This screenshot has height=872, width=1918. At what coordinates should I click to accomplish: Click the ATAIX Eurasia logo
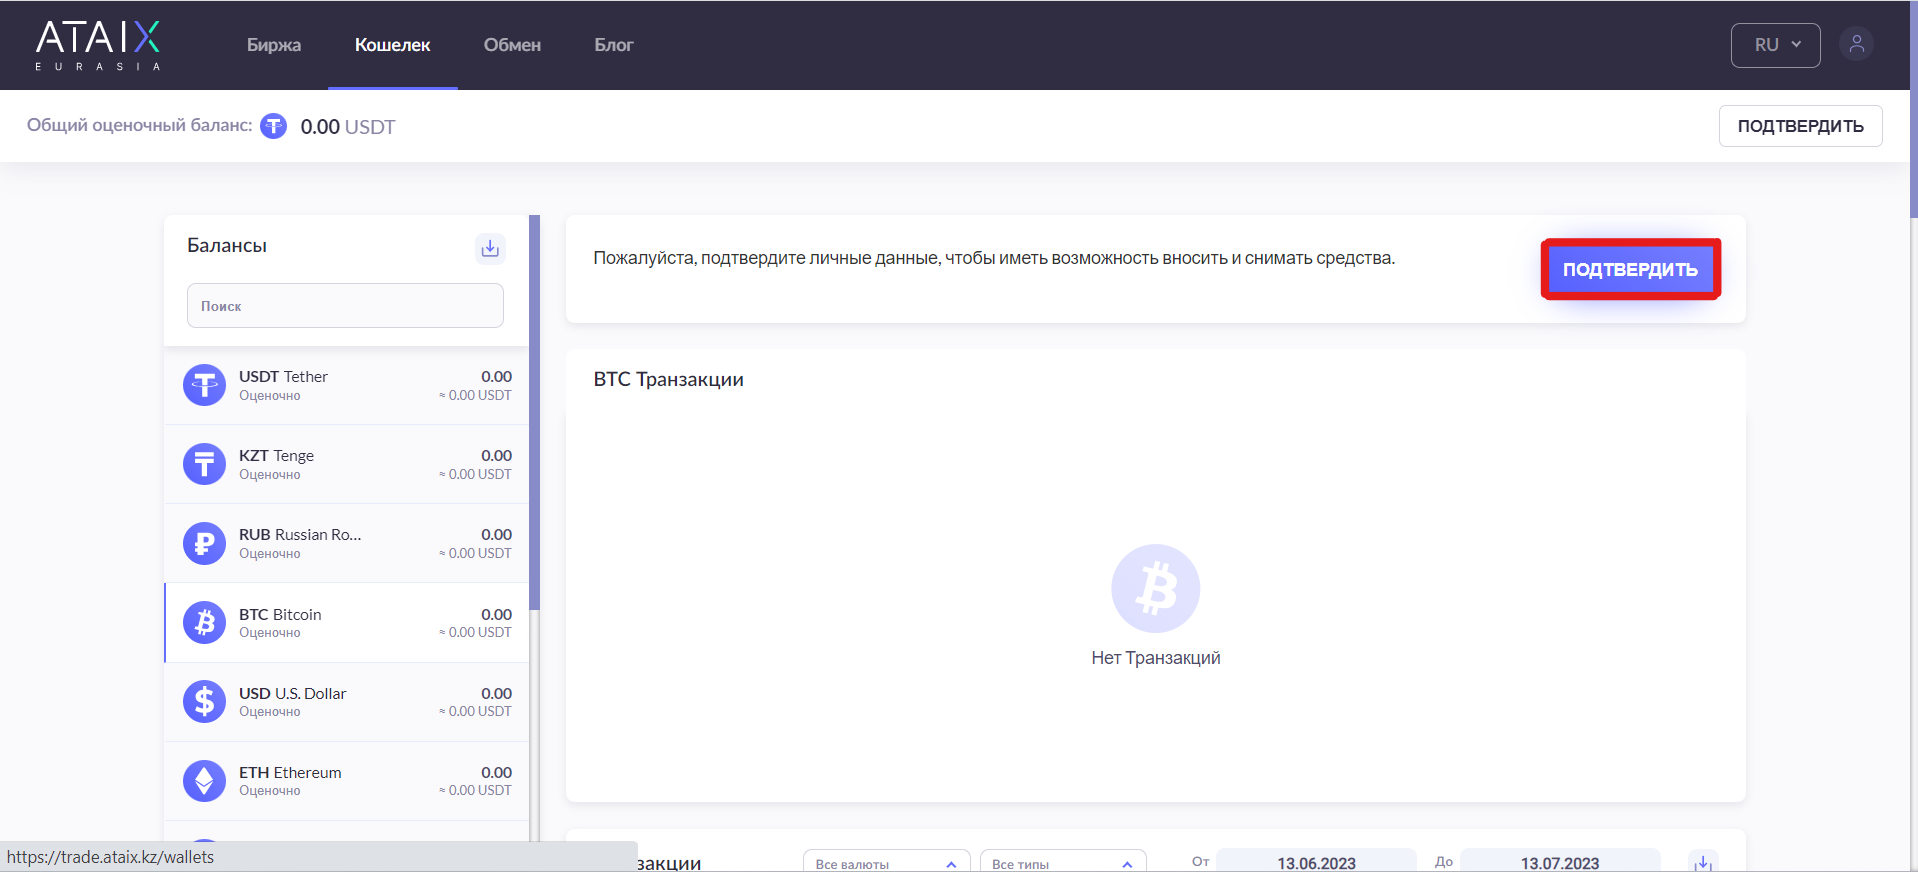(x=98, y=45)
